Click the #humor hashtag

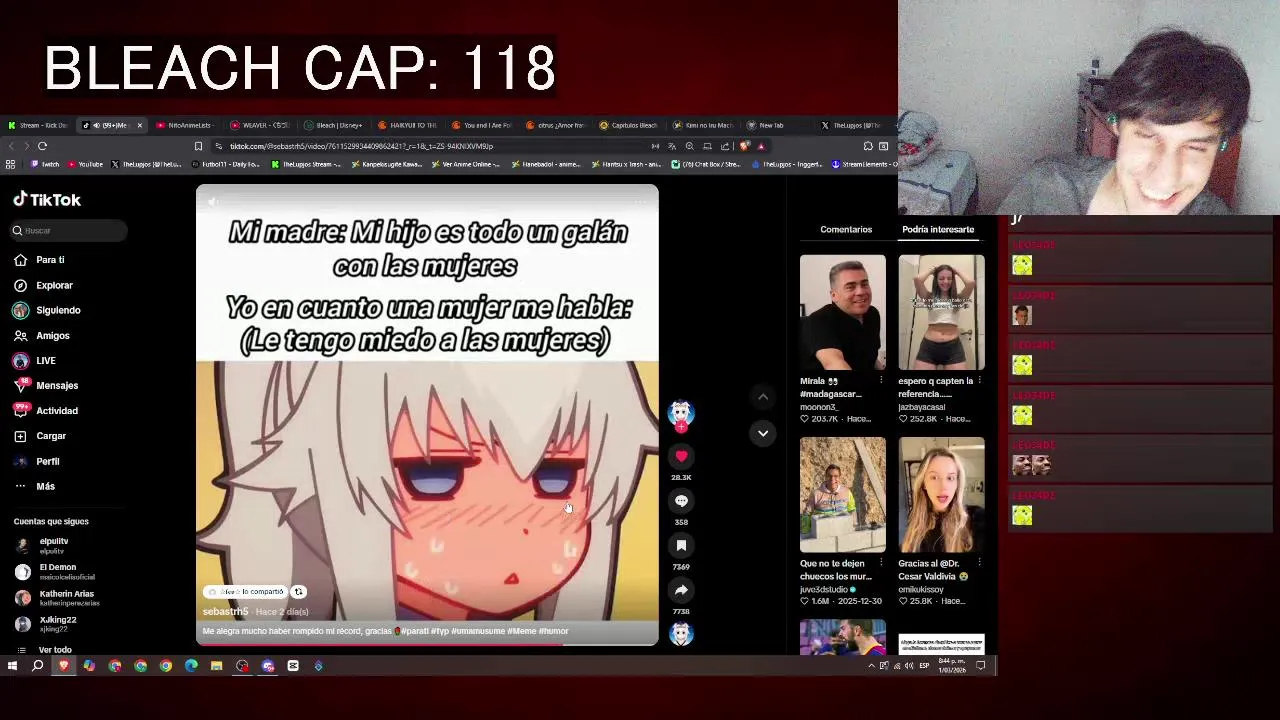pyautogui.click(x=553, y=631)
